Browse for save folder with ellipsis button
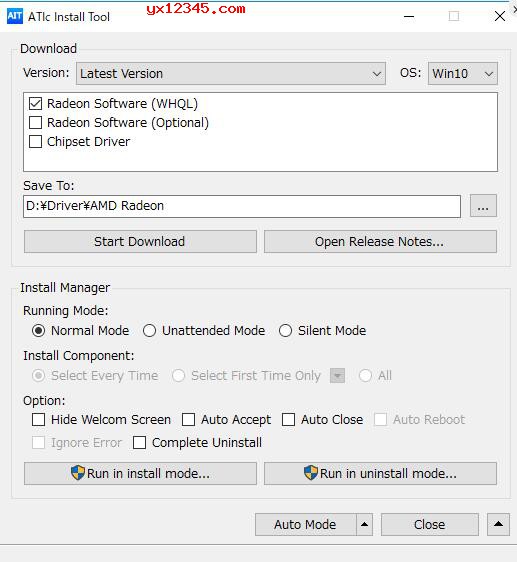Screen dimensions: 517x562 click(x=483, y=206)
